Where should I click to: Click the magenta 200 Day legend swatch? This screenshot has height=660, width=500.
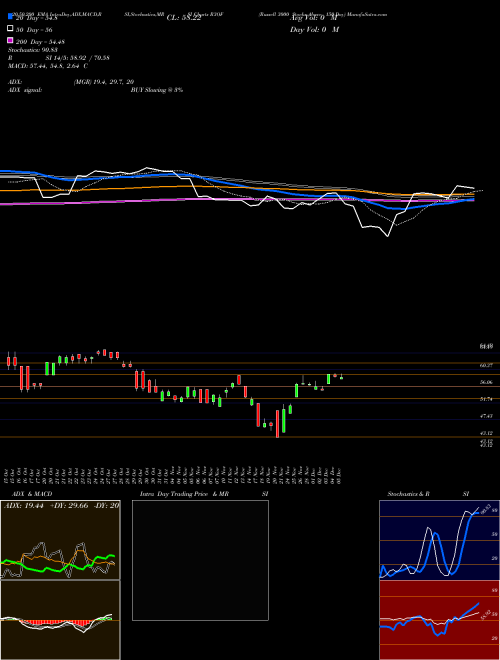(10, 40)
